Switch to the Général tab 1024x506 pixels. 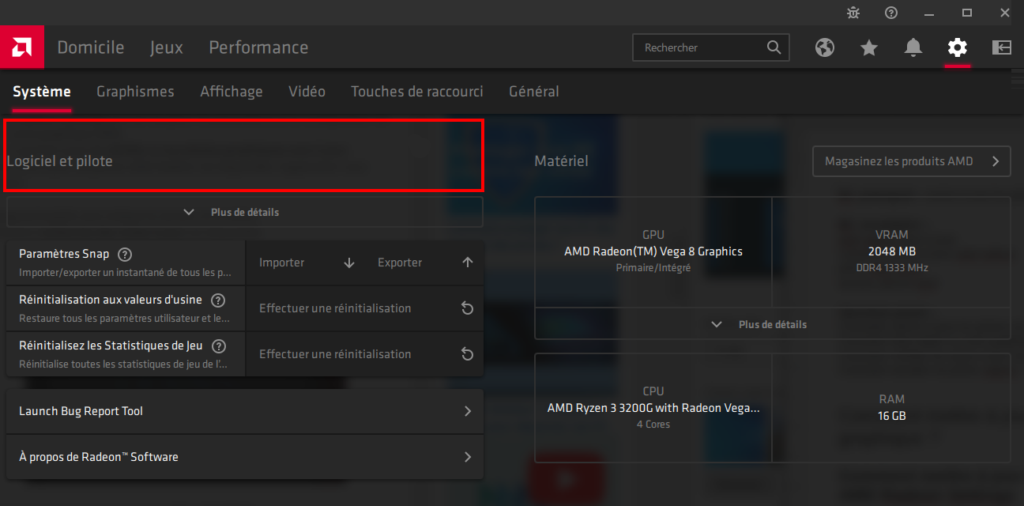(x=534, y=92)
